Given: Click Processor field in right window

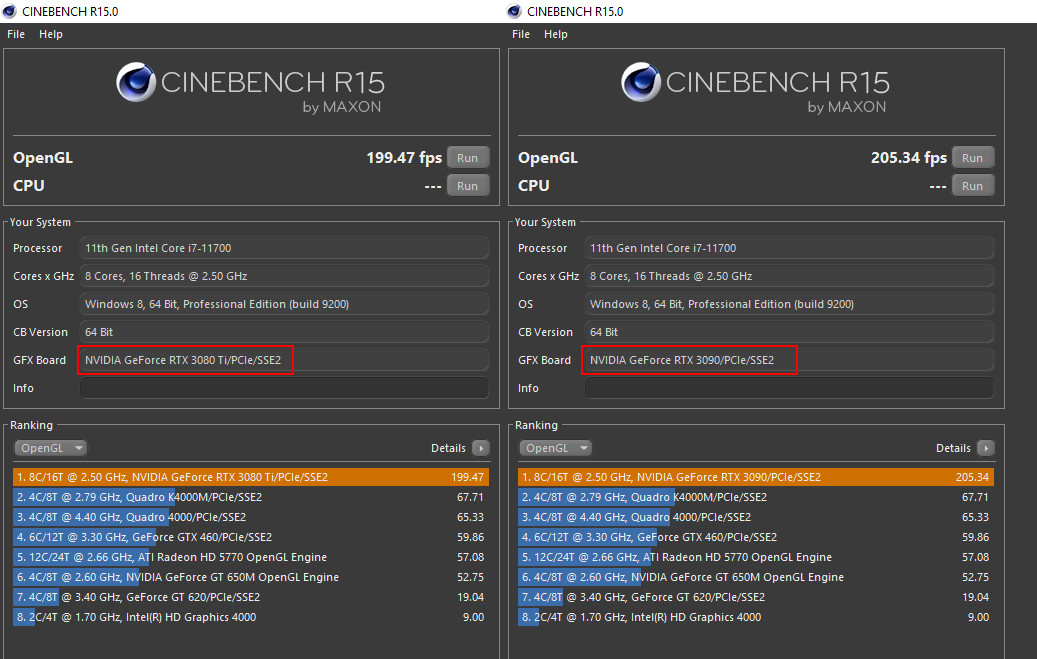Looking at the screenshot, I should pos(789,248).
